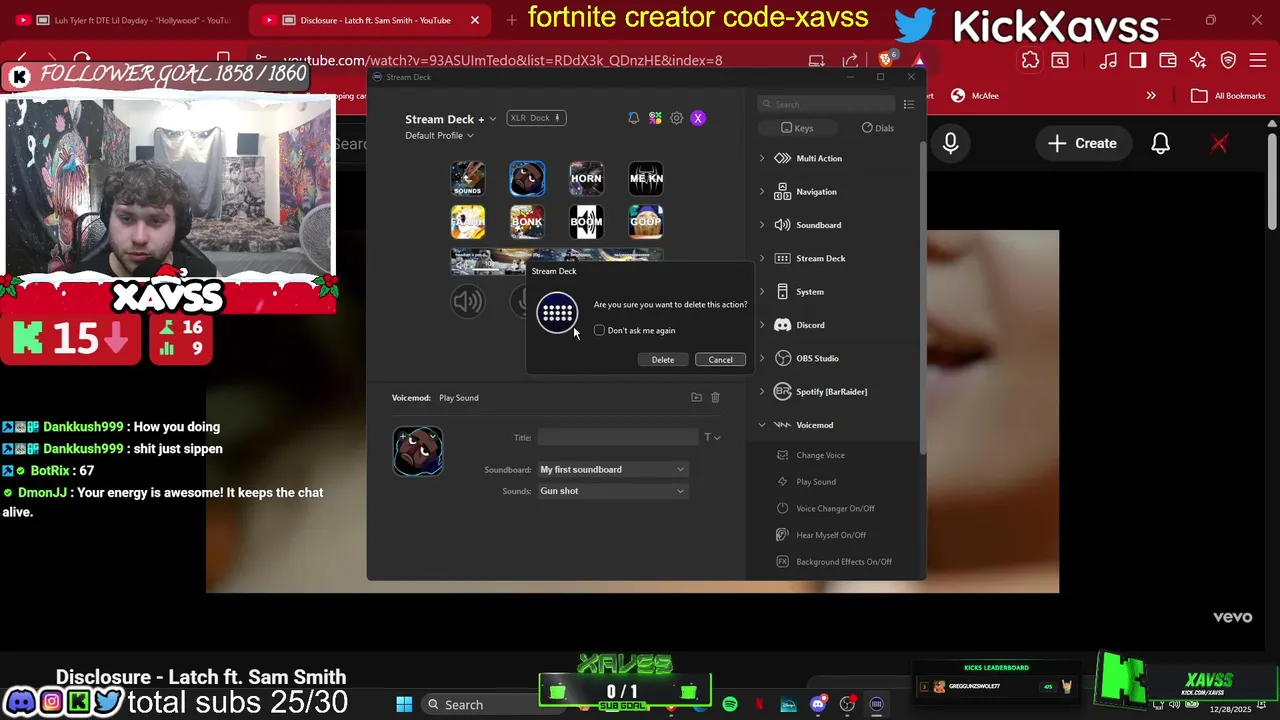Open the McAfee bookmark

coord(974,96)
